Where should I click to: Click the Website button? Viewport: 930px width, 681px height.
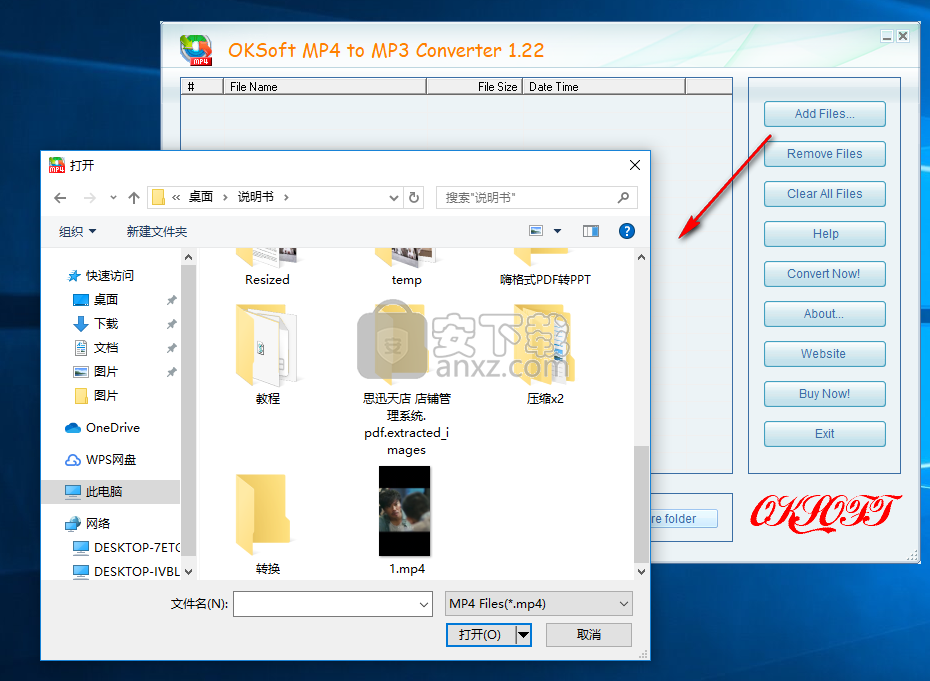tap(824, 354)
